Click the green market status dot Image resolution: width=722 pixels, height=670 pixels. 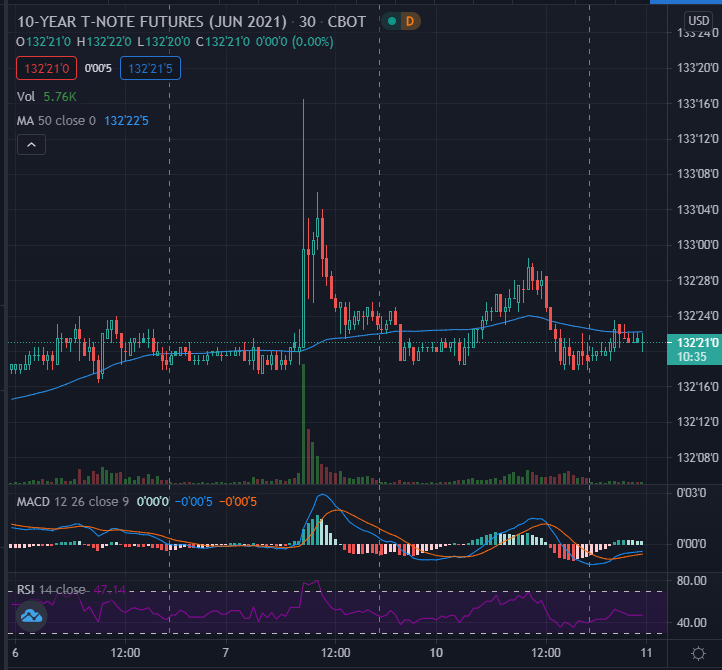pos(392,21)
